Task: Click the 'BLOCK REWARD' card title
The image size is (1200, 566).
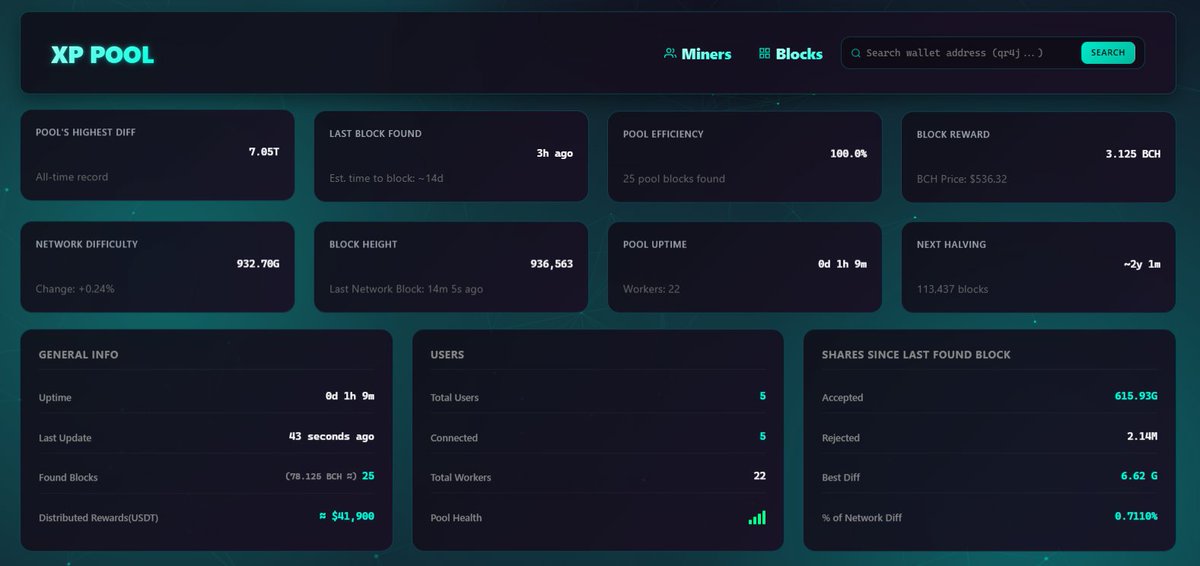Action: (953, 134)
